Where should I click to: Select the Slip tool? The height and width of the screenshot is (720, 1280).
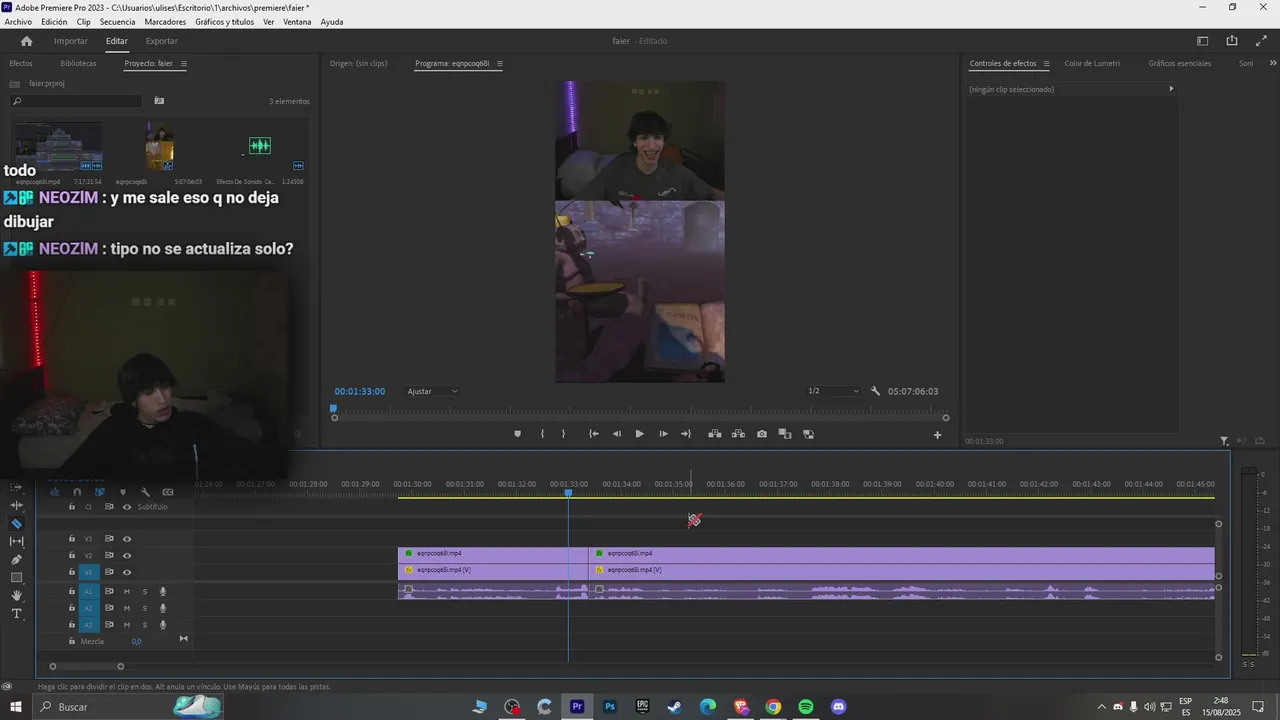(x=17, y=541)
